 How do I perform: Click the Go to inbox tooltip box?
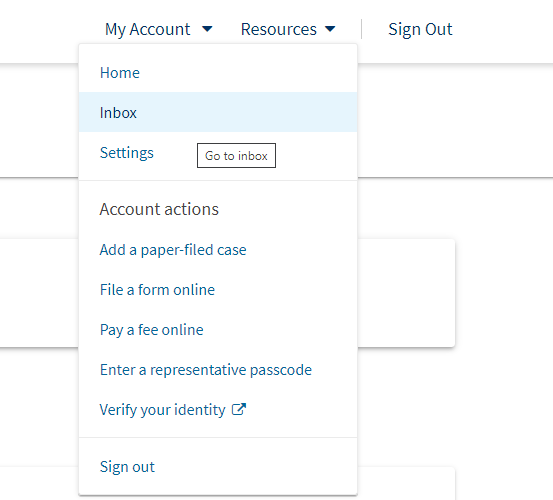(x=236, y=156)
